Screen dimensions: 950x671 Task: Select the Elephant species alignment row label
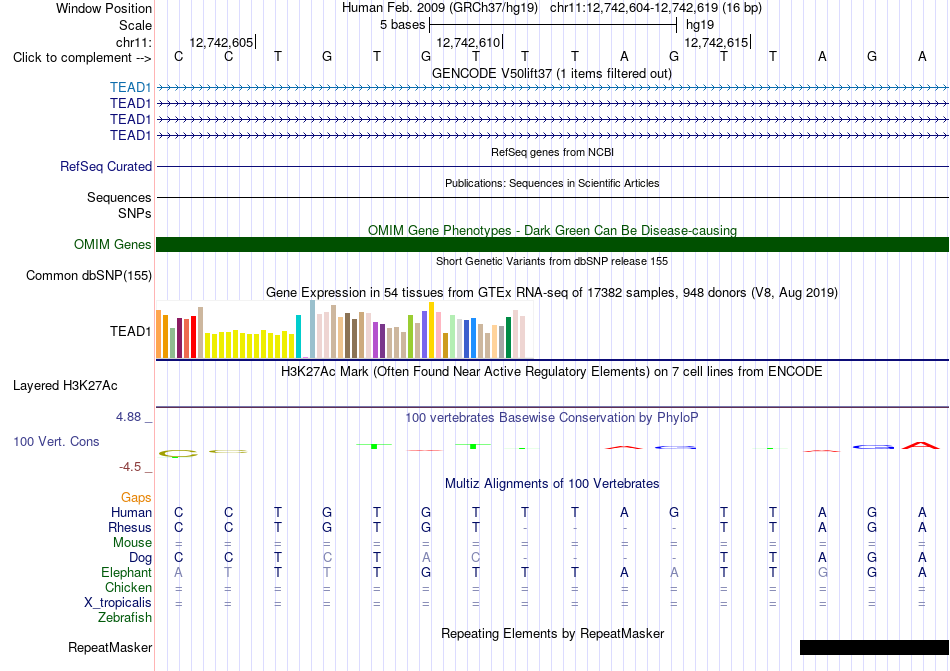(x=127, y=572)
